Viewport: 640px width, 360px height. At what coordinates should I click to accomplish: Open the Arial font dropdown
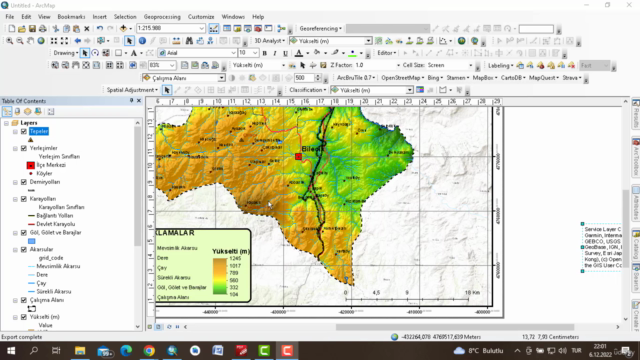point(233,53)
